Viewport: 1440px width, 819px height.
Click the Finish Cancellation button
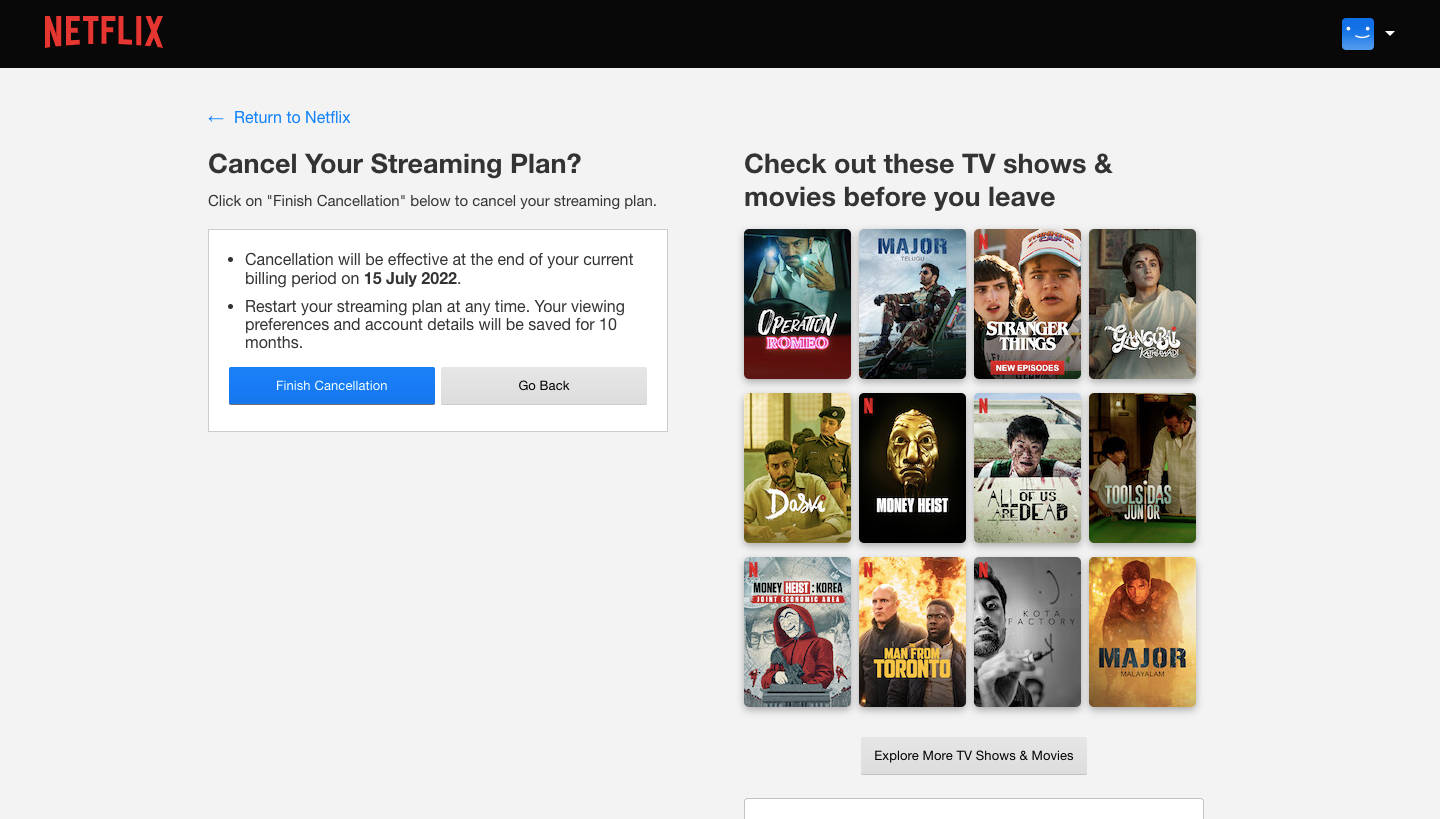point(331,385)
